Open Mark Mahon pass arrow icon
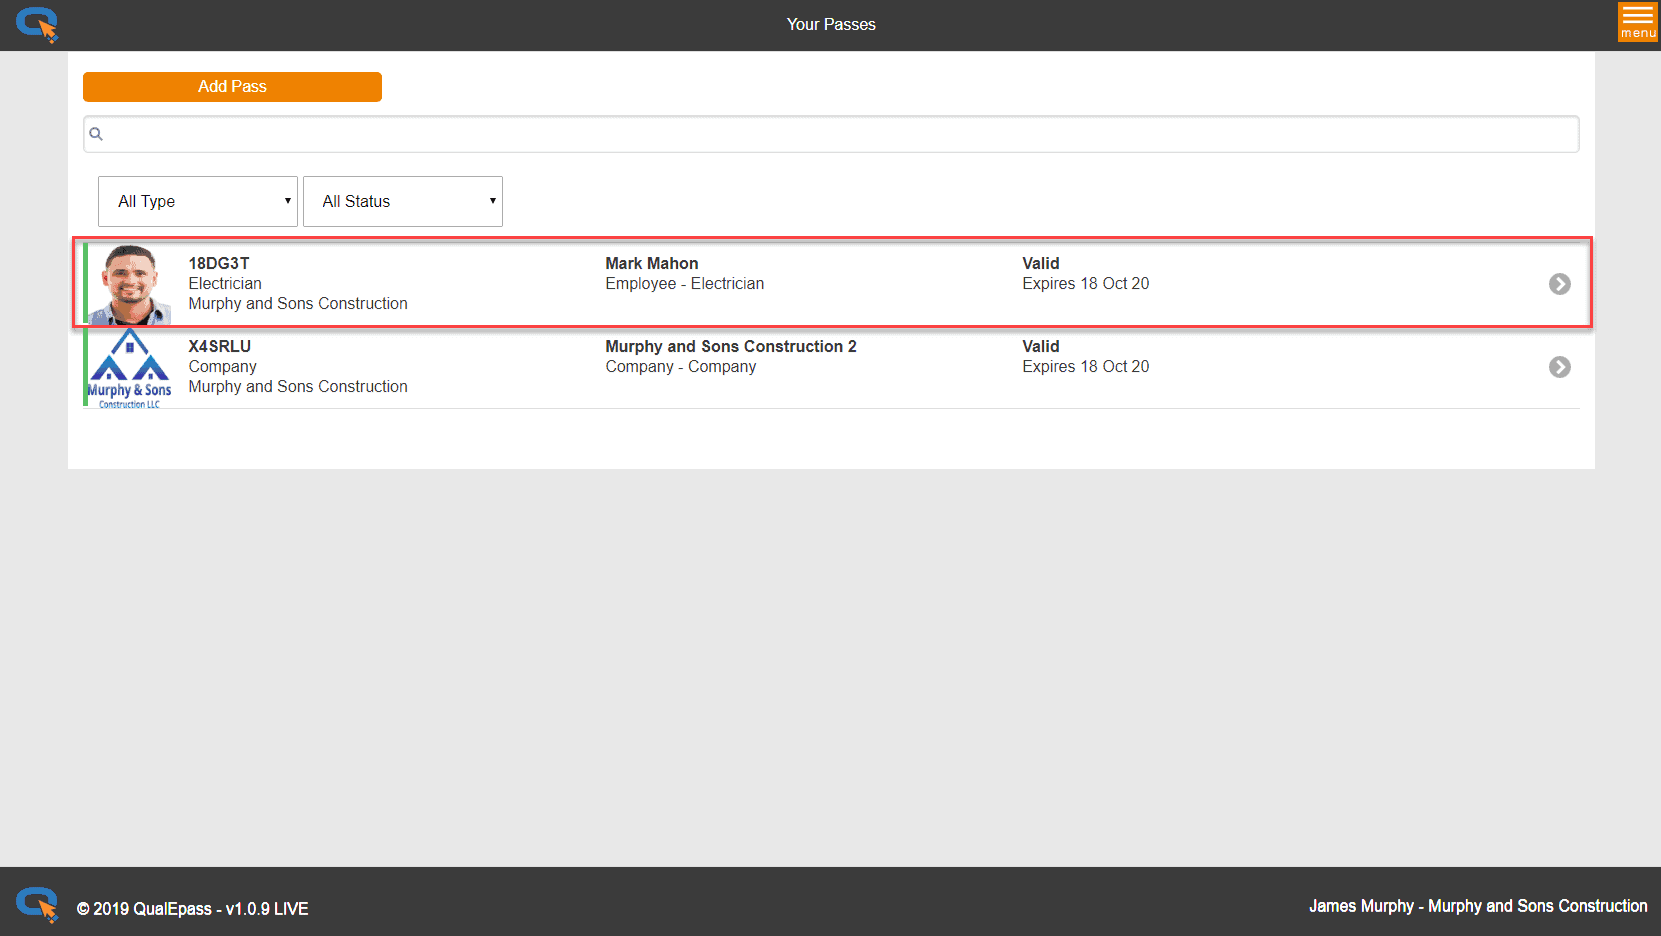The height and width of the screenshot is (936, 1661). 1559,284
